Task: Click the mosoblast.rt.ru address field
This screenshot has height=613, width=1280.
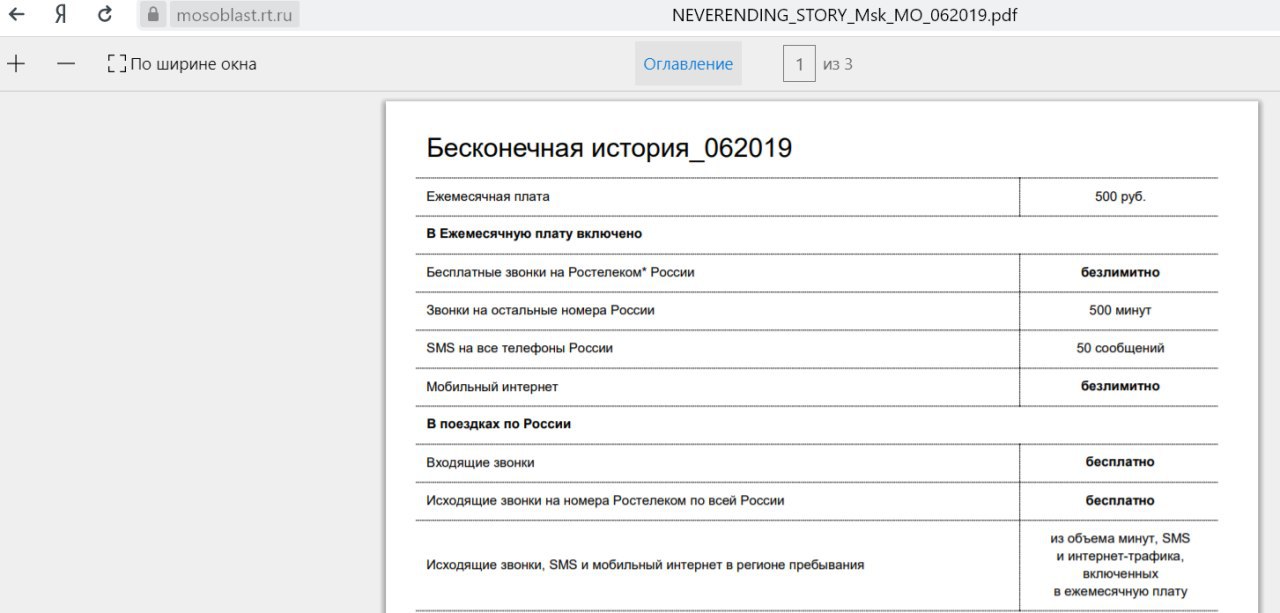Action: pos(235,15)
